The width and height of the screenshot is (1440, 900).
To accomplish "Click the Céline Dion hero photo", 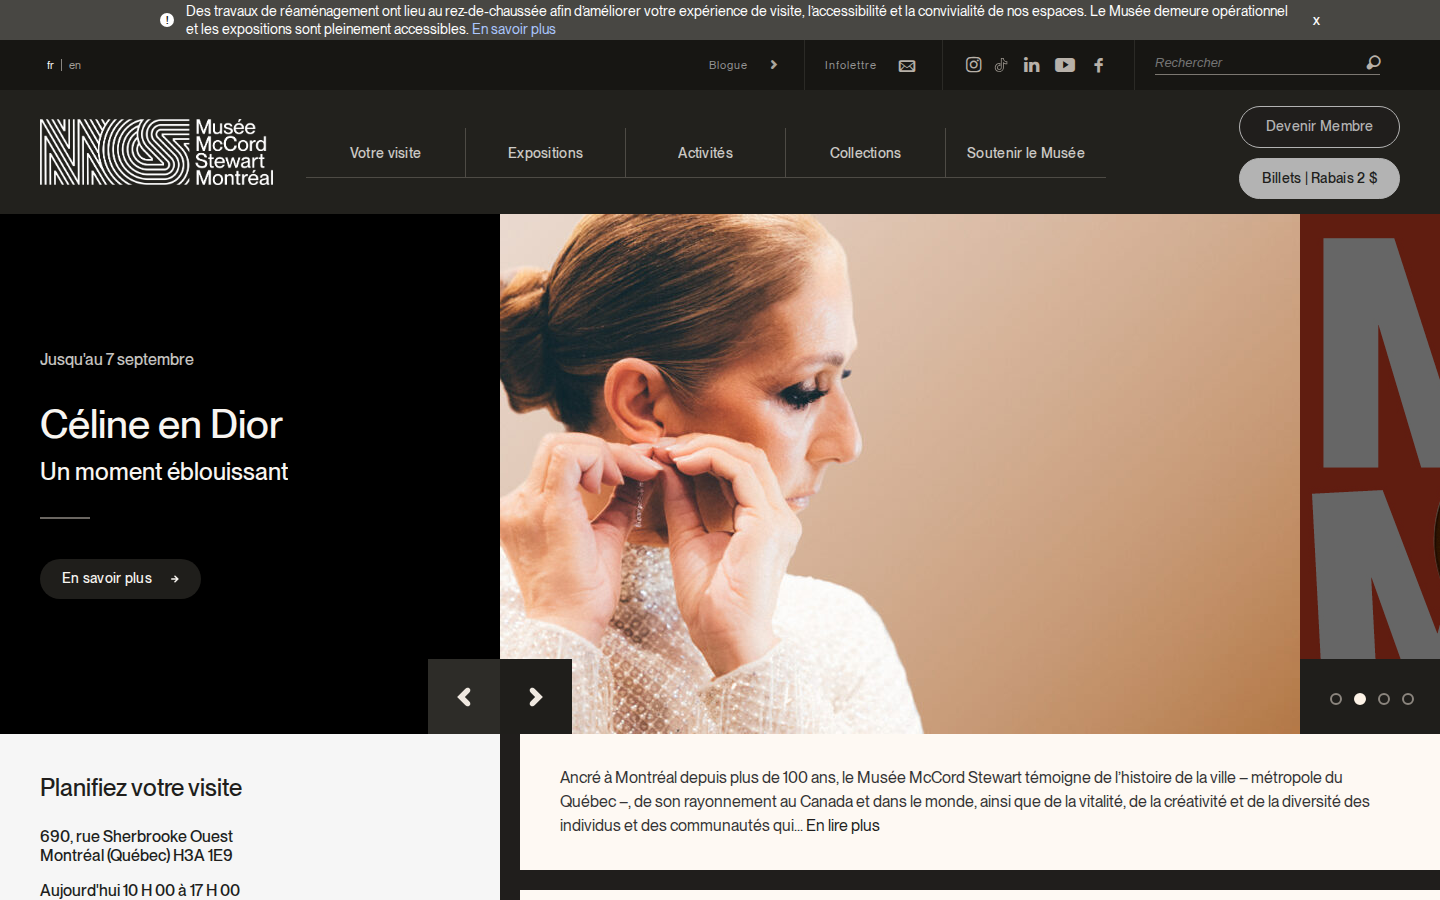I will [900, 474].
